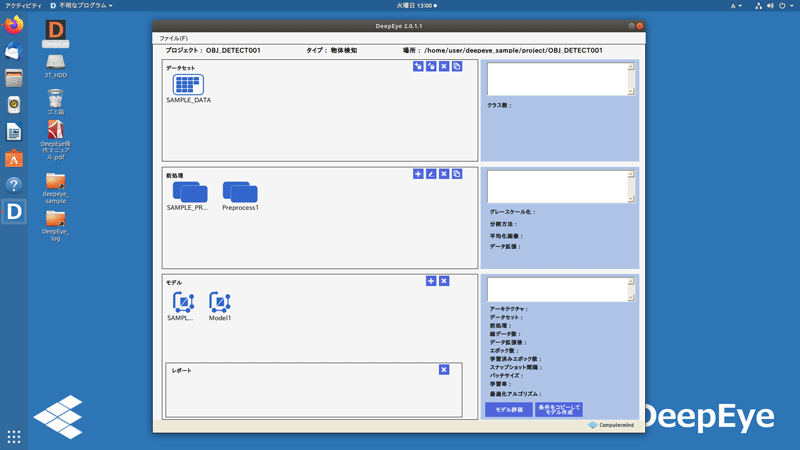Click the dataset description scrollbar up arrow
Viewport: 800px width, 450px height.
(631, 66)
